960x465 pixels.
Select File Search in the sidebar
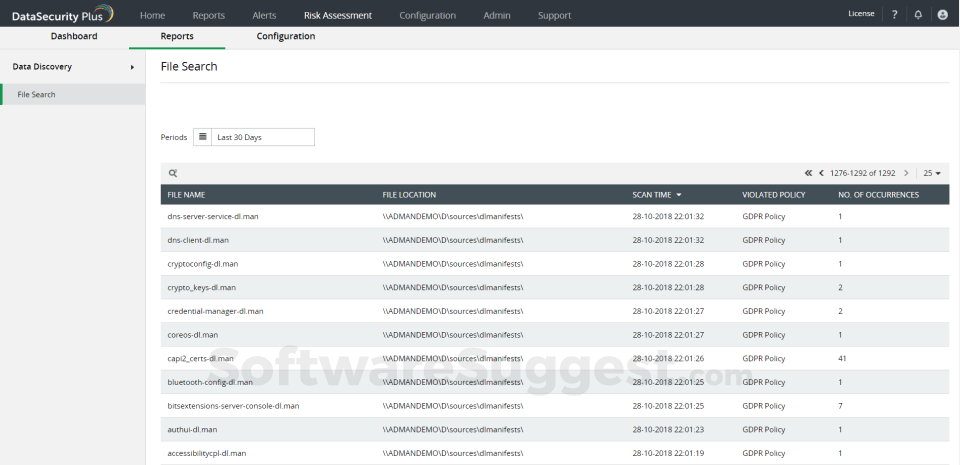point(37,94)
